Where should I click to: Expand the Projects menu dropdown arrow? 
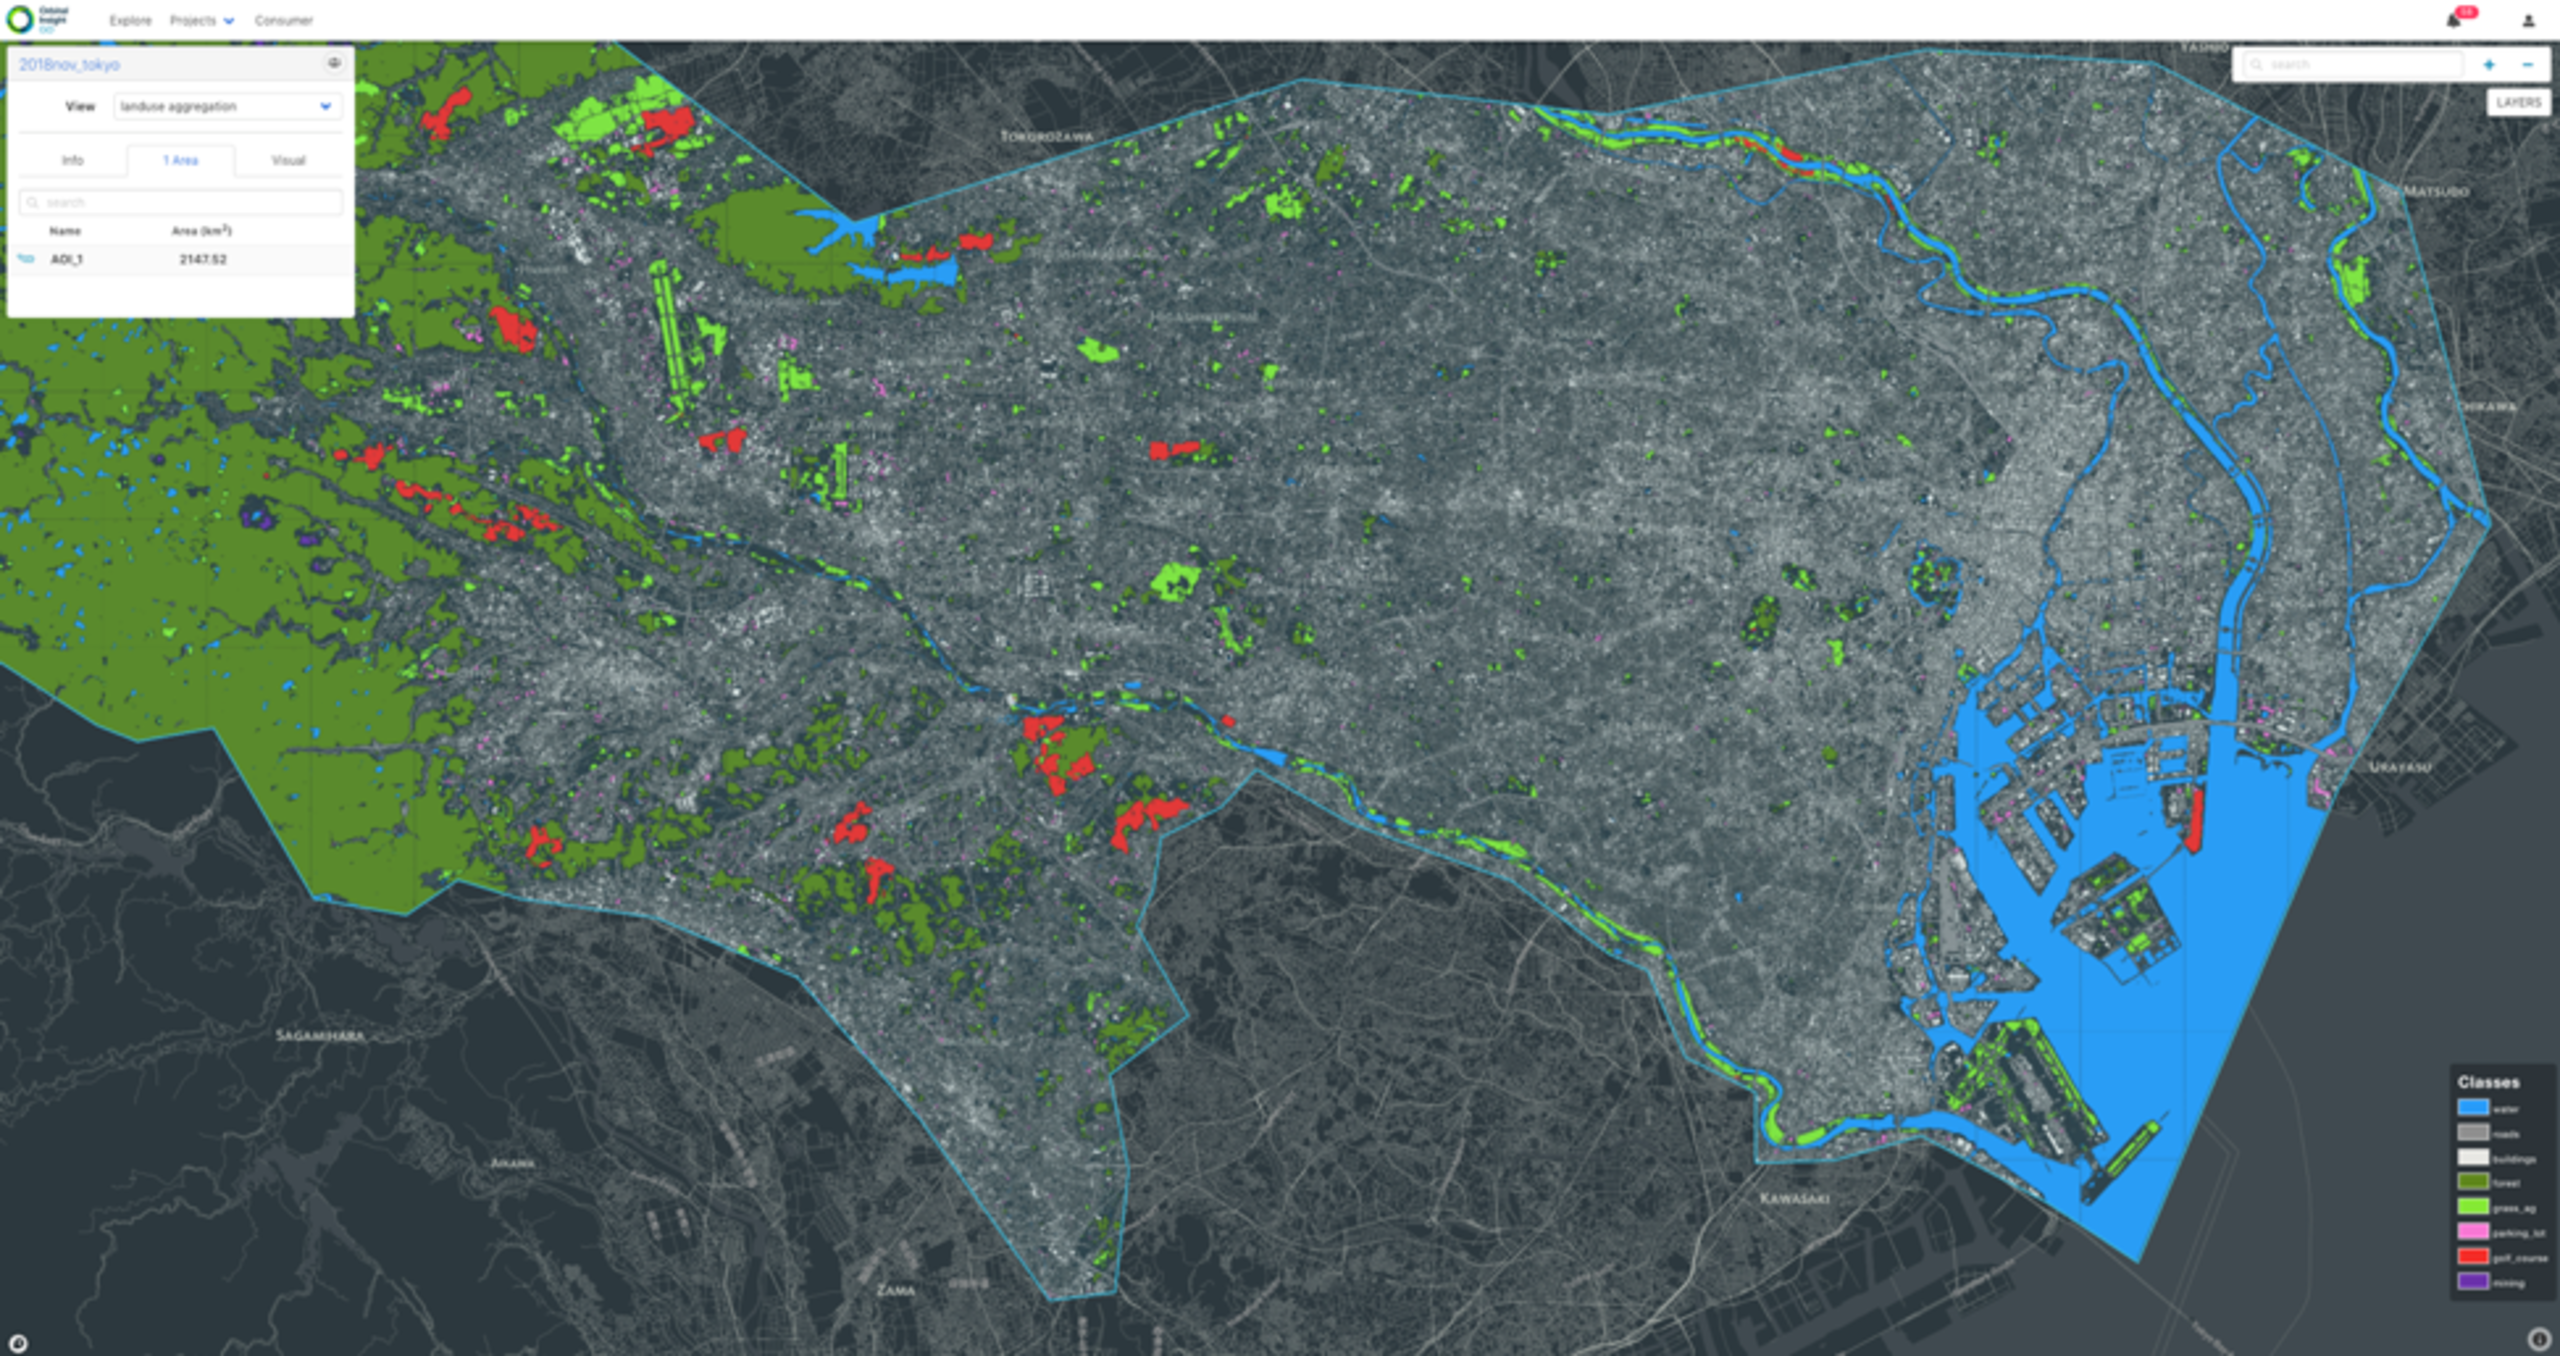point(229,21)
